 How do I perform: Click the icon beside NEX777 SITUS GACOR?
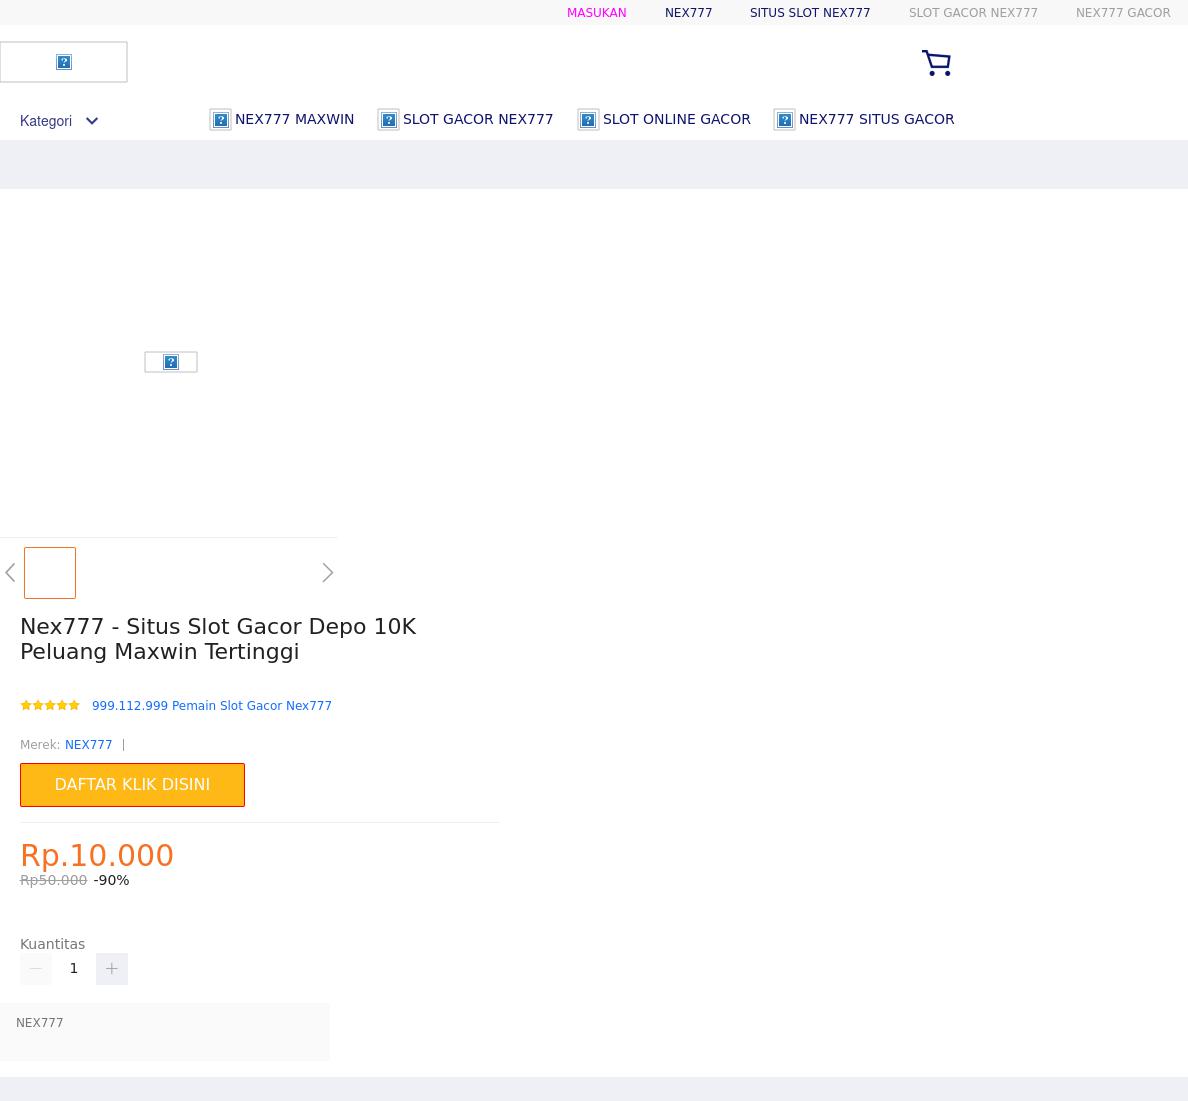[785, 120]
